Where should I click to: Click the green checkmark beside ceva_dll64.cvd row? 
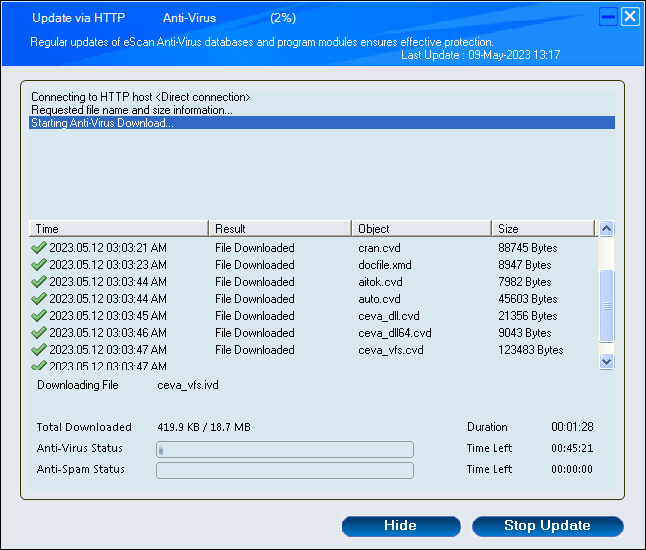point(38,332)
